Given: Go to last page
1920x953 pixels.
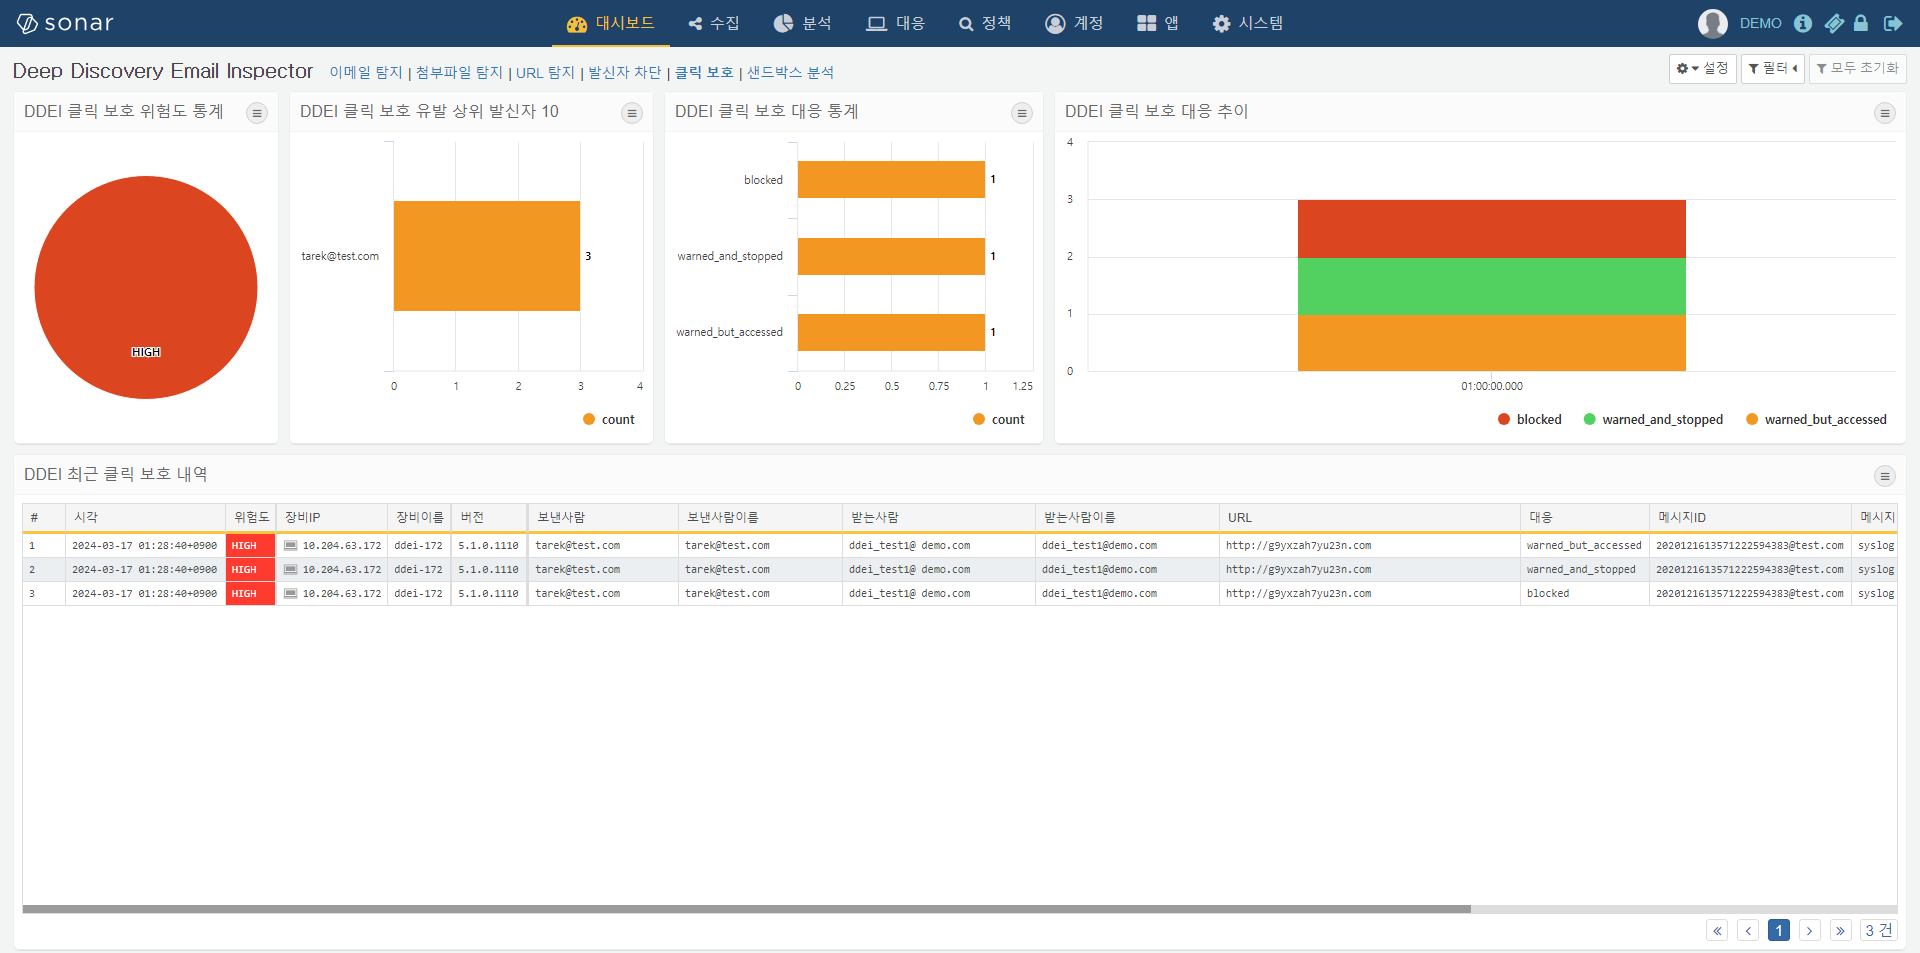Looking at the screenshot, I should [x=1840, y=931].
